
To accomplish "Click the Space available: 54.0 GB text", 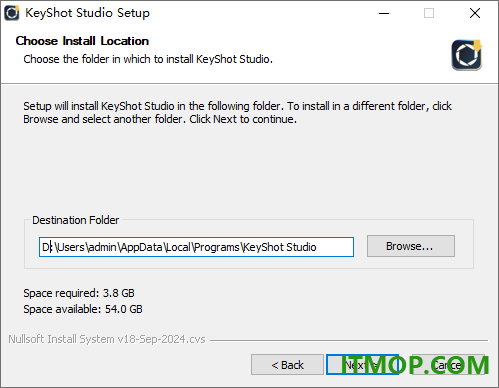I will click(83, 309).
